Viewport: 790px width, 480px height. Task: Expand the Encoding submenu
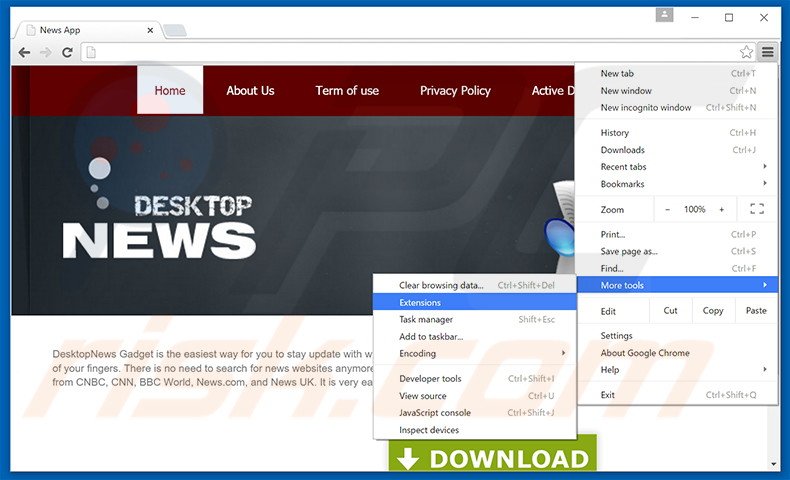pos(475,354)
